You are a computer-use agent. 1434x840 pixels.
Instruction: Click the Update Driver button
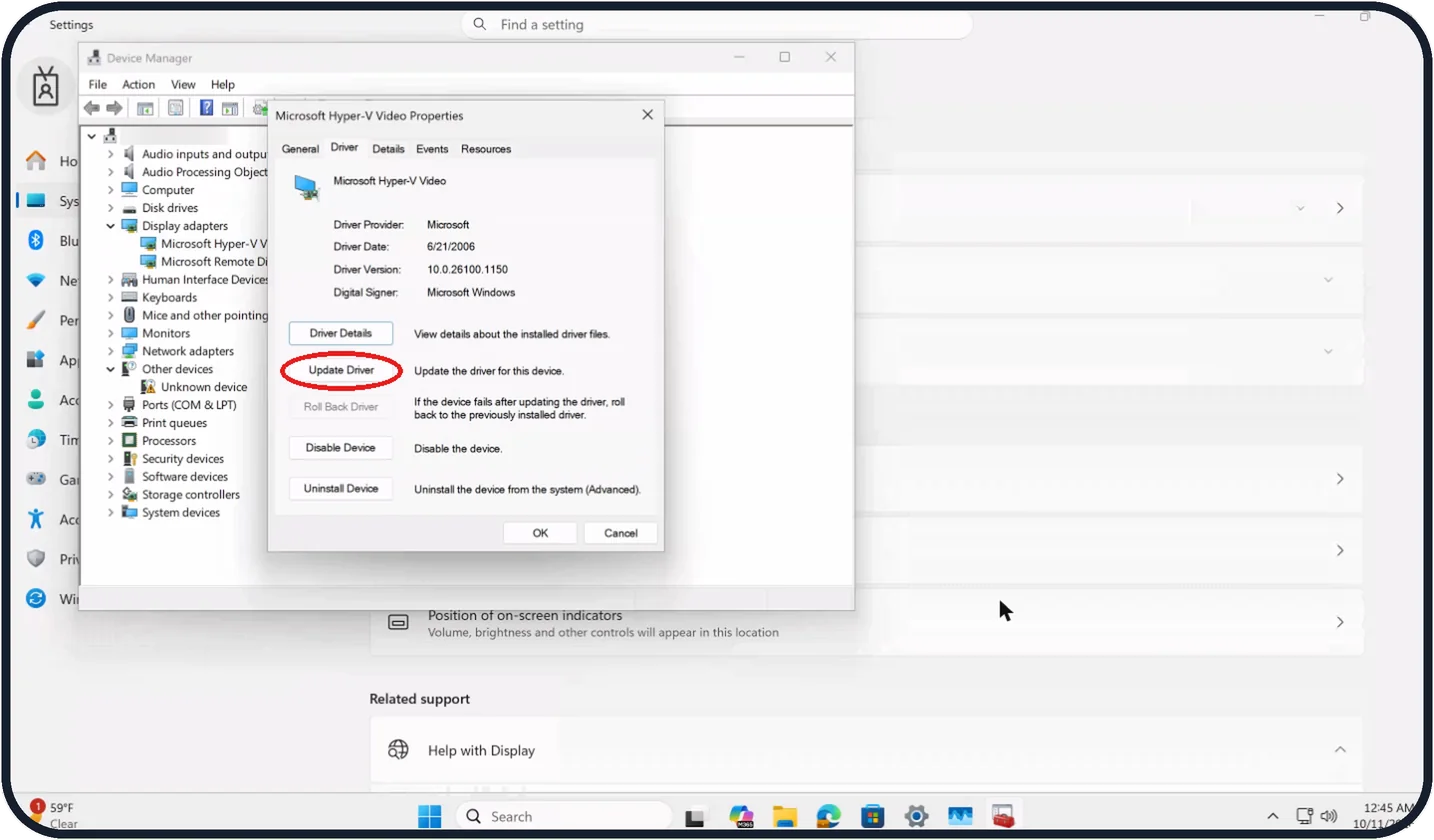pyautogui.click(x=341, y=370)
